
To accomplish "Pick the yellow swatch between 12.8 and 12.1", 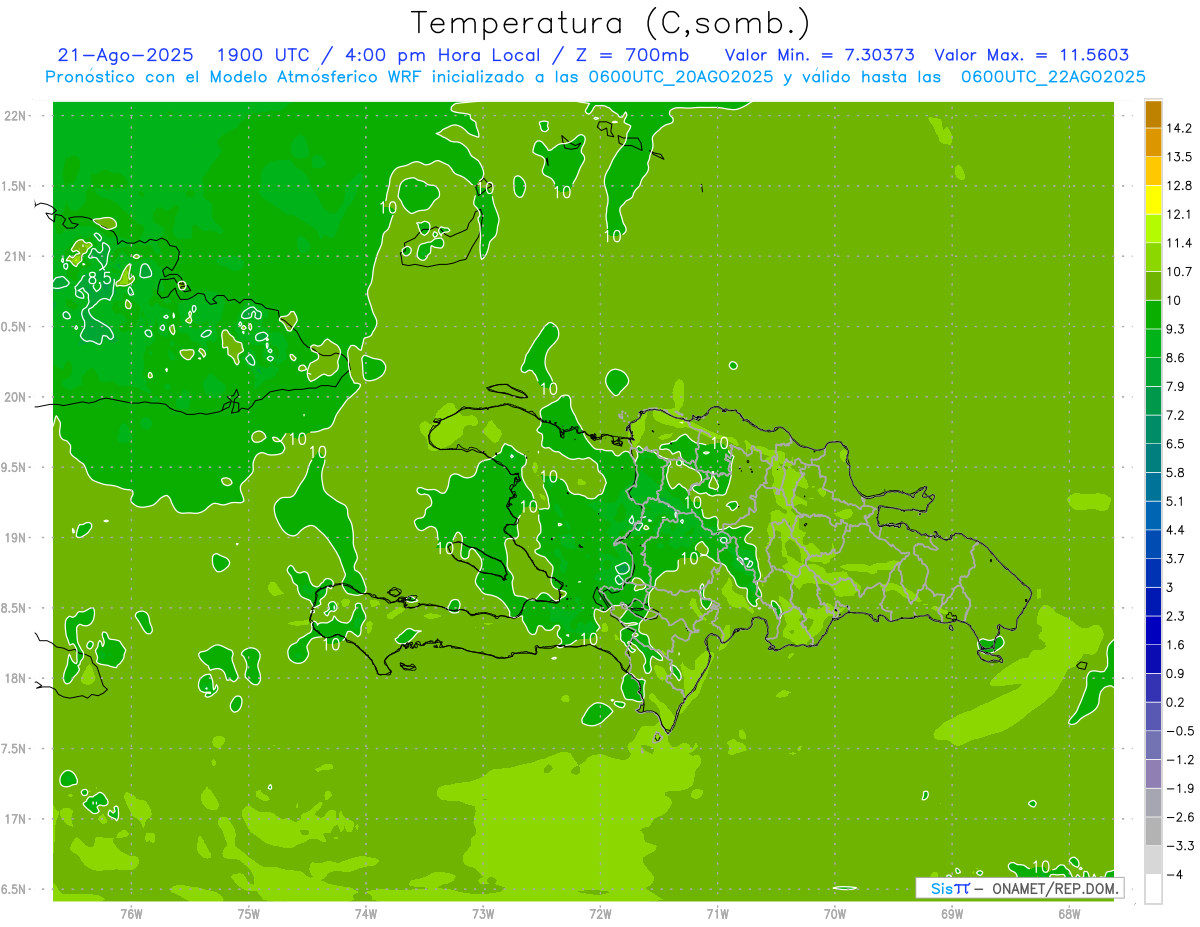I will (x=1153, y=200).
